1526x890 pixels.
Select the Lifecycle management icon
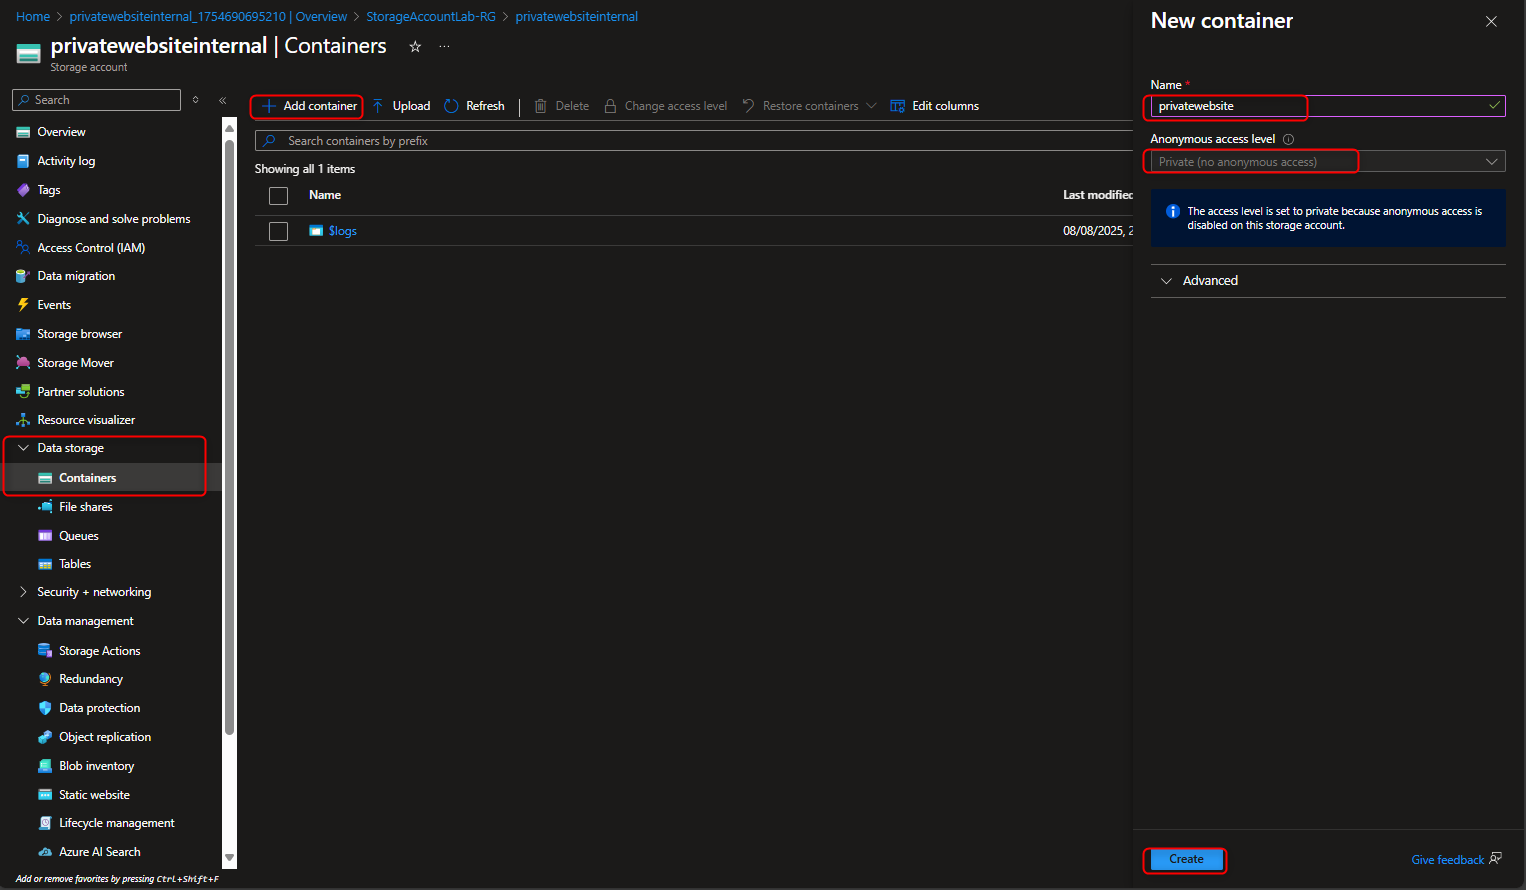45,822
